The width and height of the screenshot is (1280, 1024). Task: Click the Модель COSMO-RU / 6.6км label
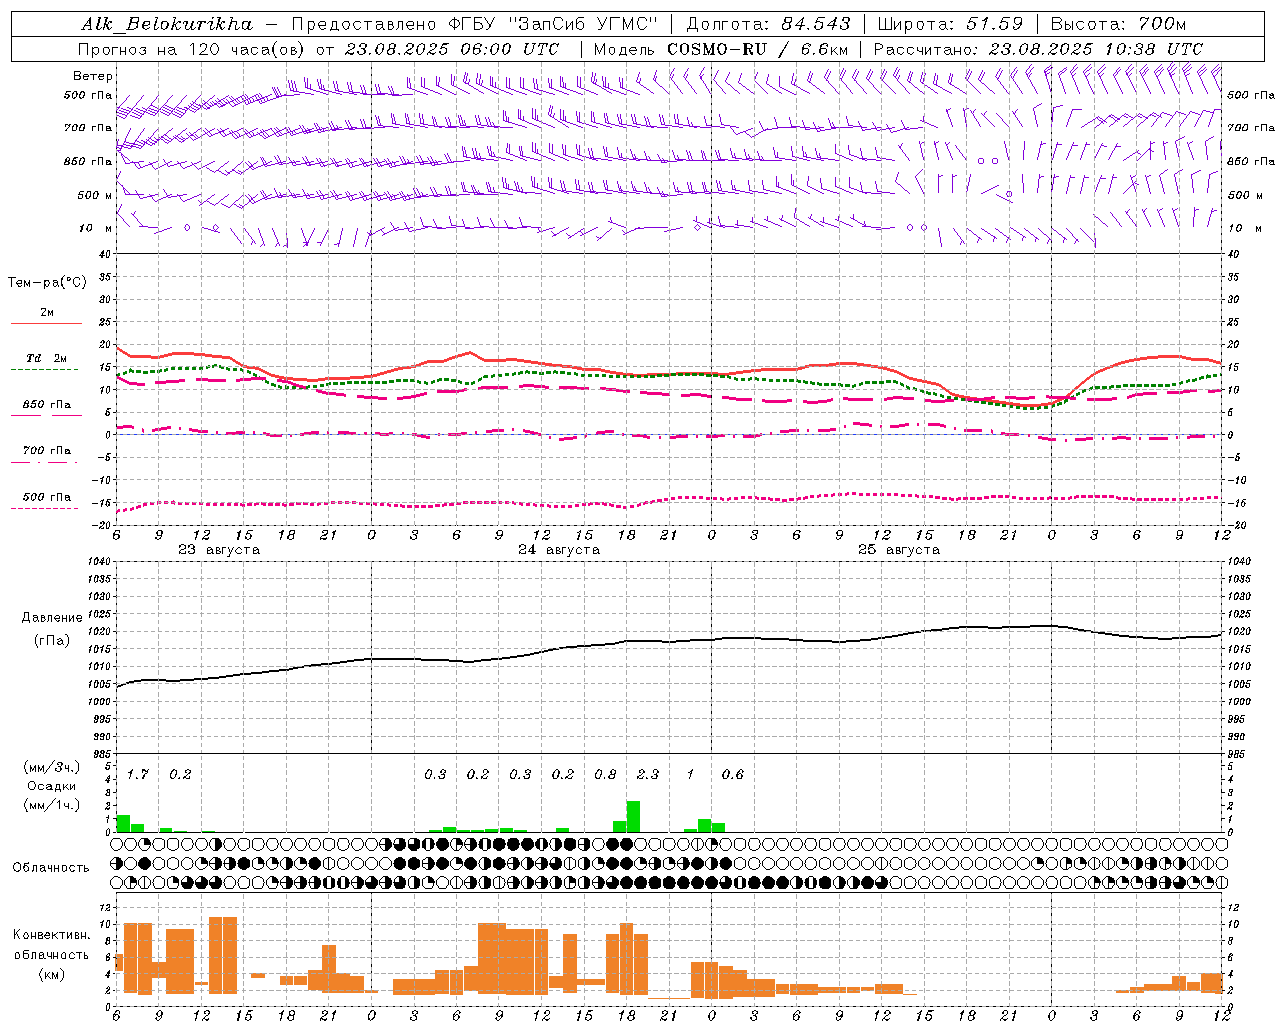point(721,49)
